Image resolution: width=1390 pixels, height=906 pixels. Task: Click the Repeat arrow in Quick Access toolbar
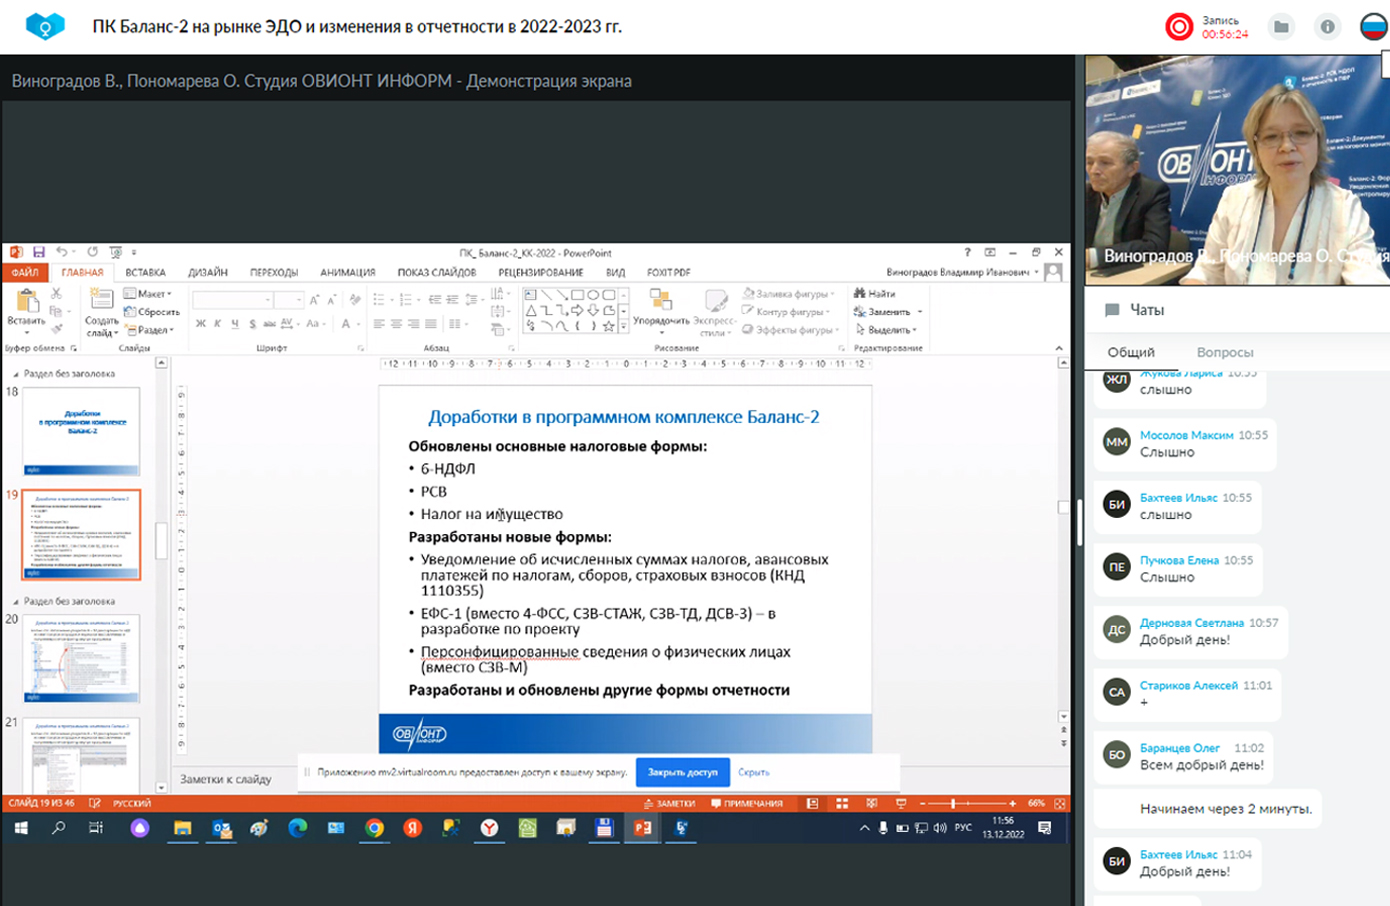[92, 252]
